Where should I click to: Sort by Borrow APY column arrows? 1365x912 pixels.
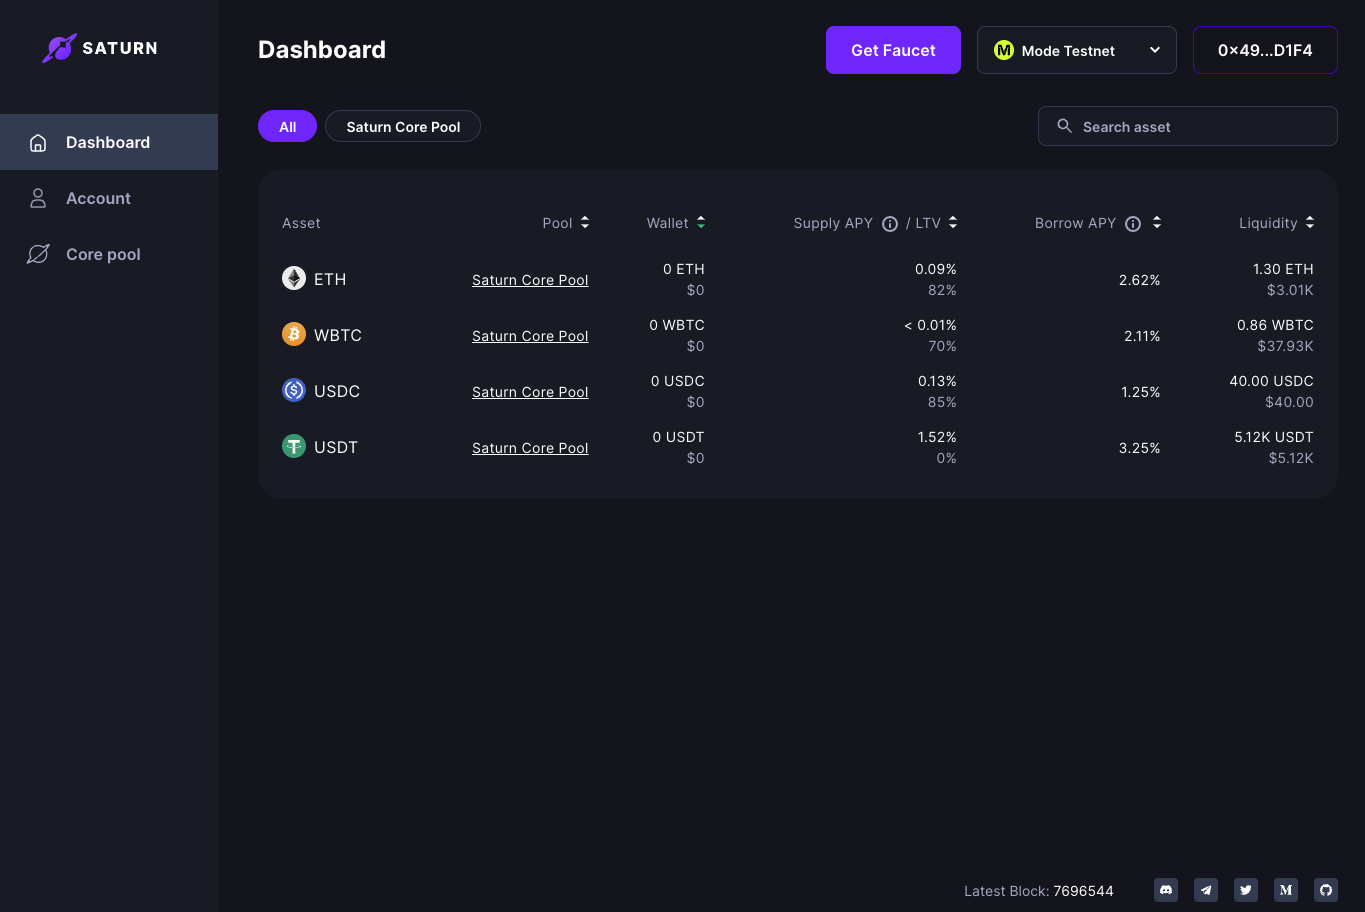click(x=1157, y=223)
